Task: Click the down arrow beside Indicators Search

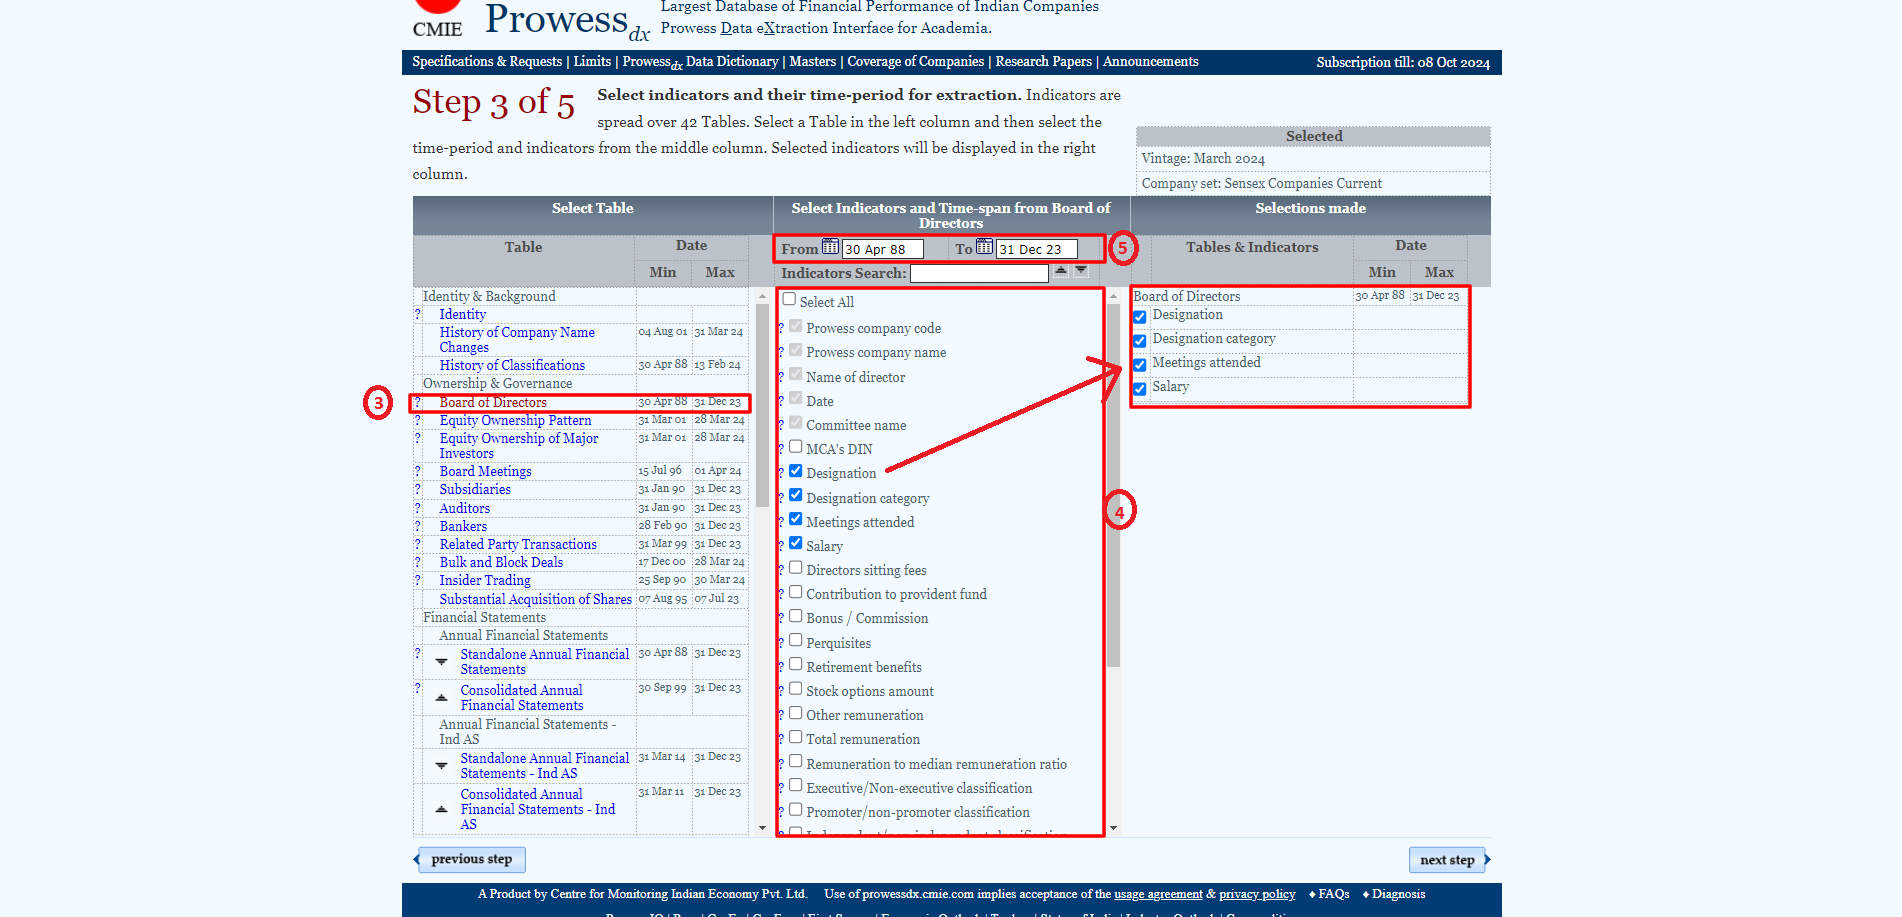Action: [x=1081, y=271]
